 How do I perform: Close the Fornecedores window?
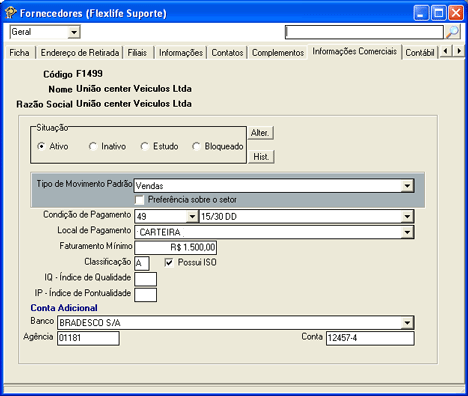pos(456,13)
